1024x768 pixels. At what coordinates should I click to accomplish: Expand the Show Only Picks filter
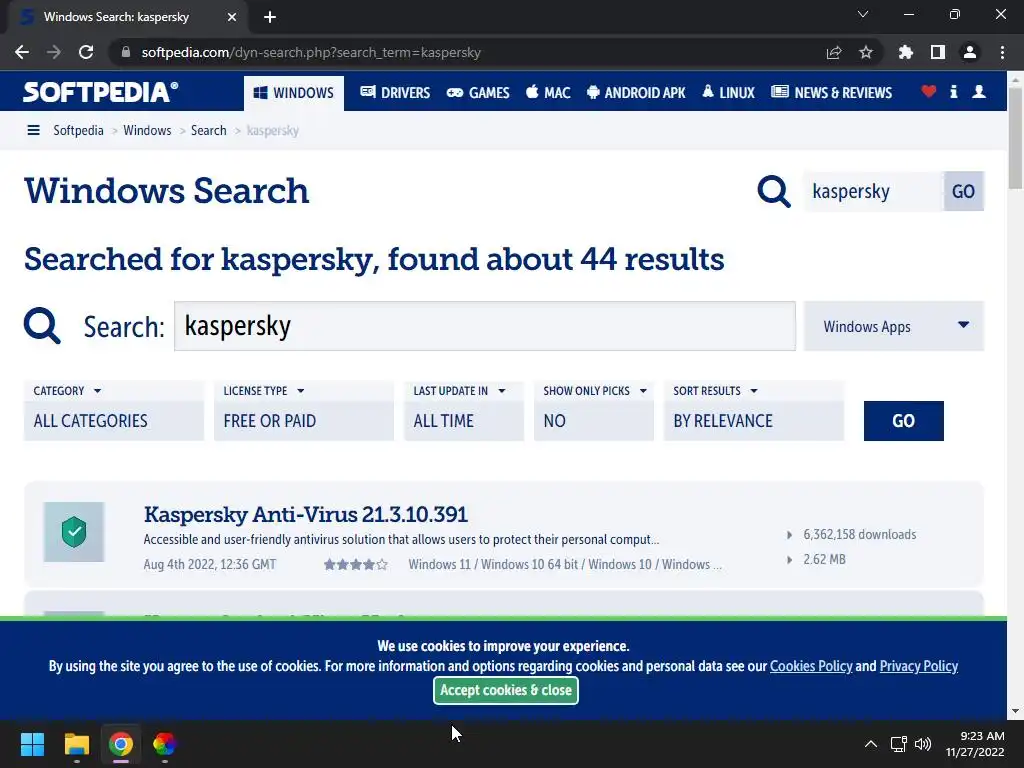click(x=594, y=391)
